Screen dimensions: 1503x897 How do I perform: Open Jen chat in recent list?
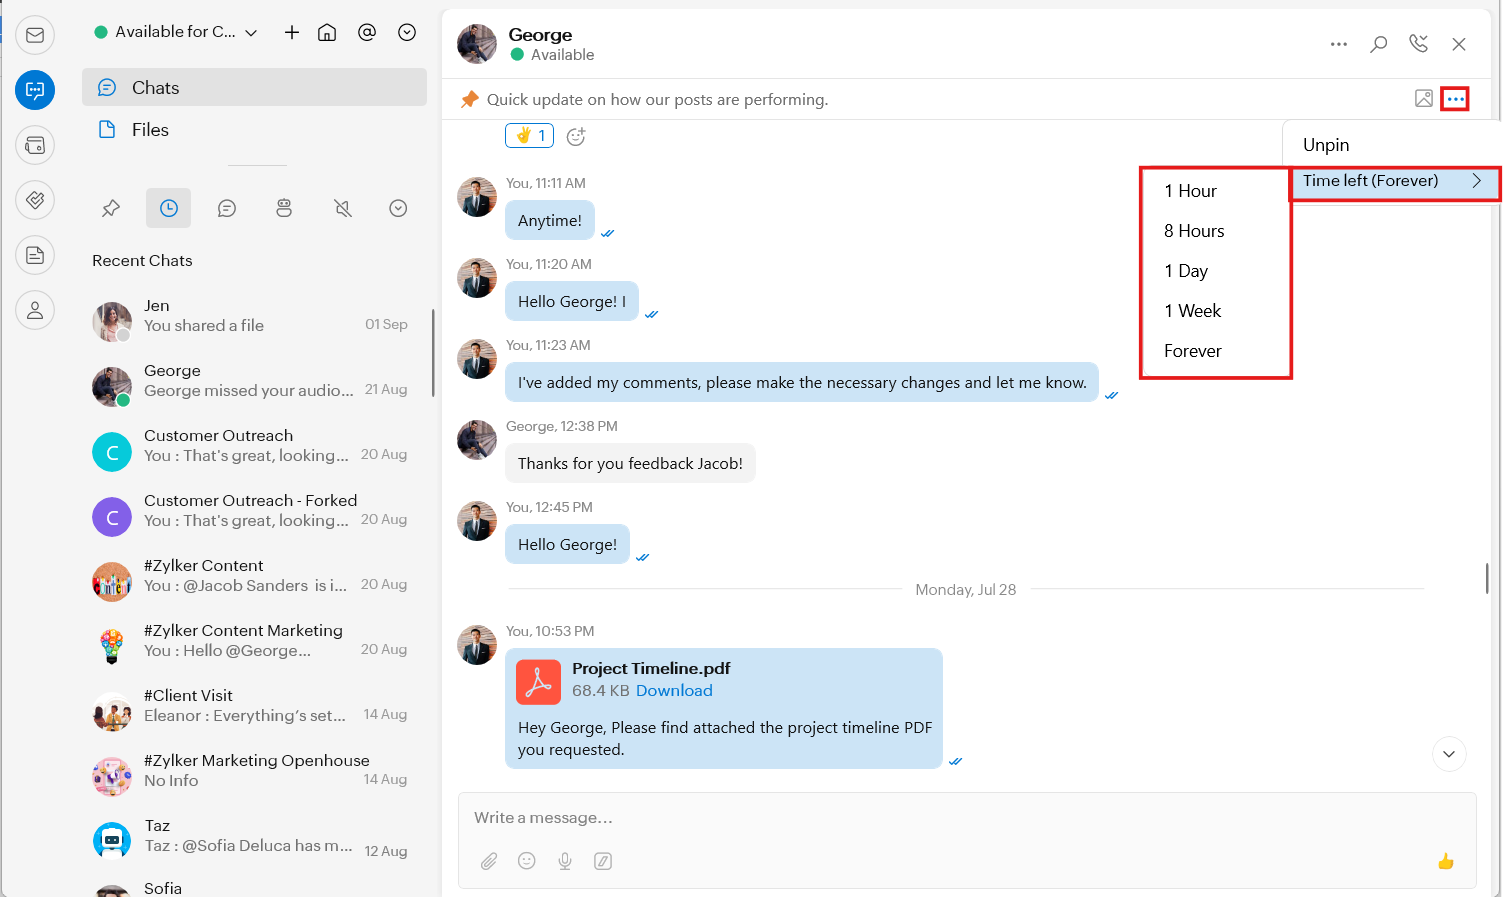(x=254, y=322)
